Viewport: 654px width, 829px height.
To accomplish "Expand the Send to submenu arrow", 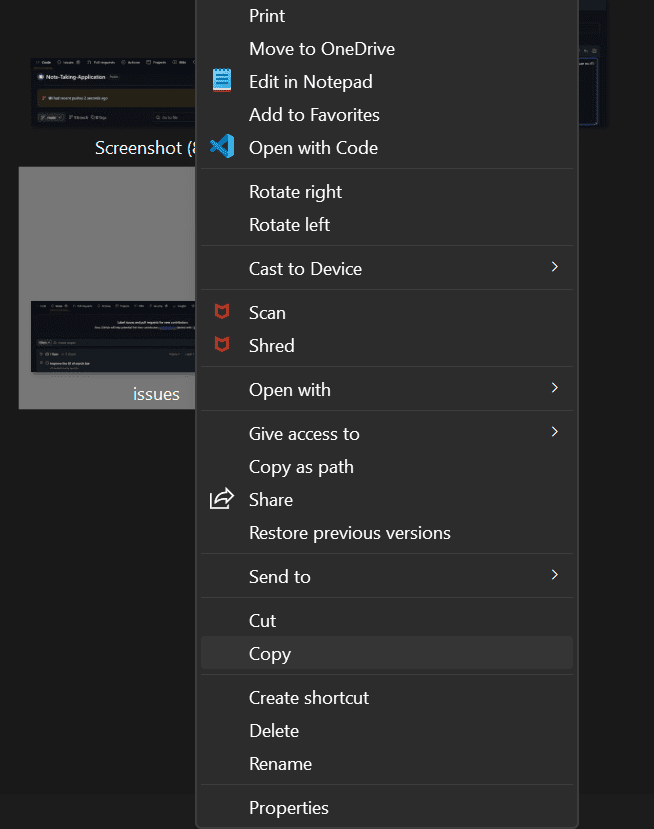I will [x=555, y=575].
